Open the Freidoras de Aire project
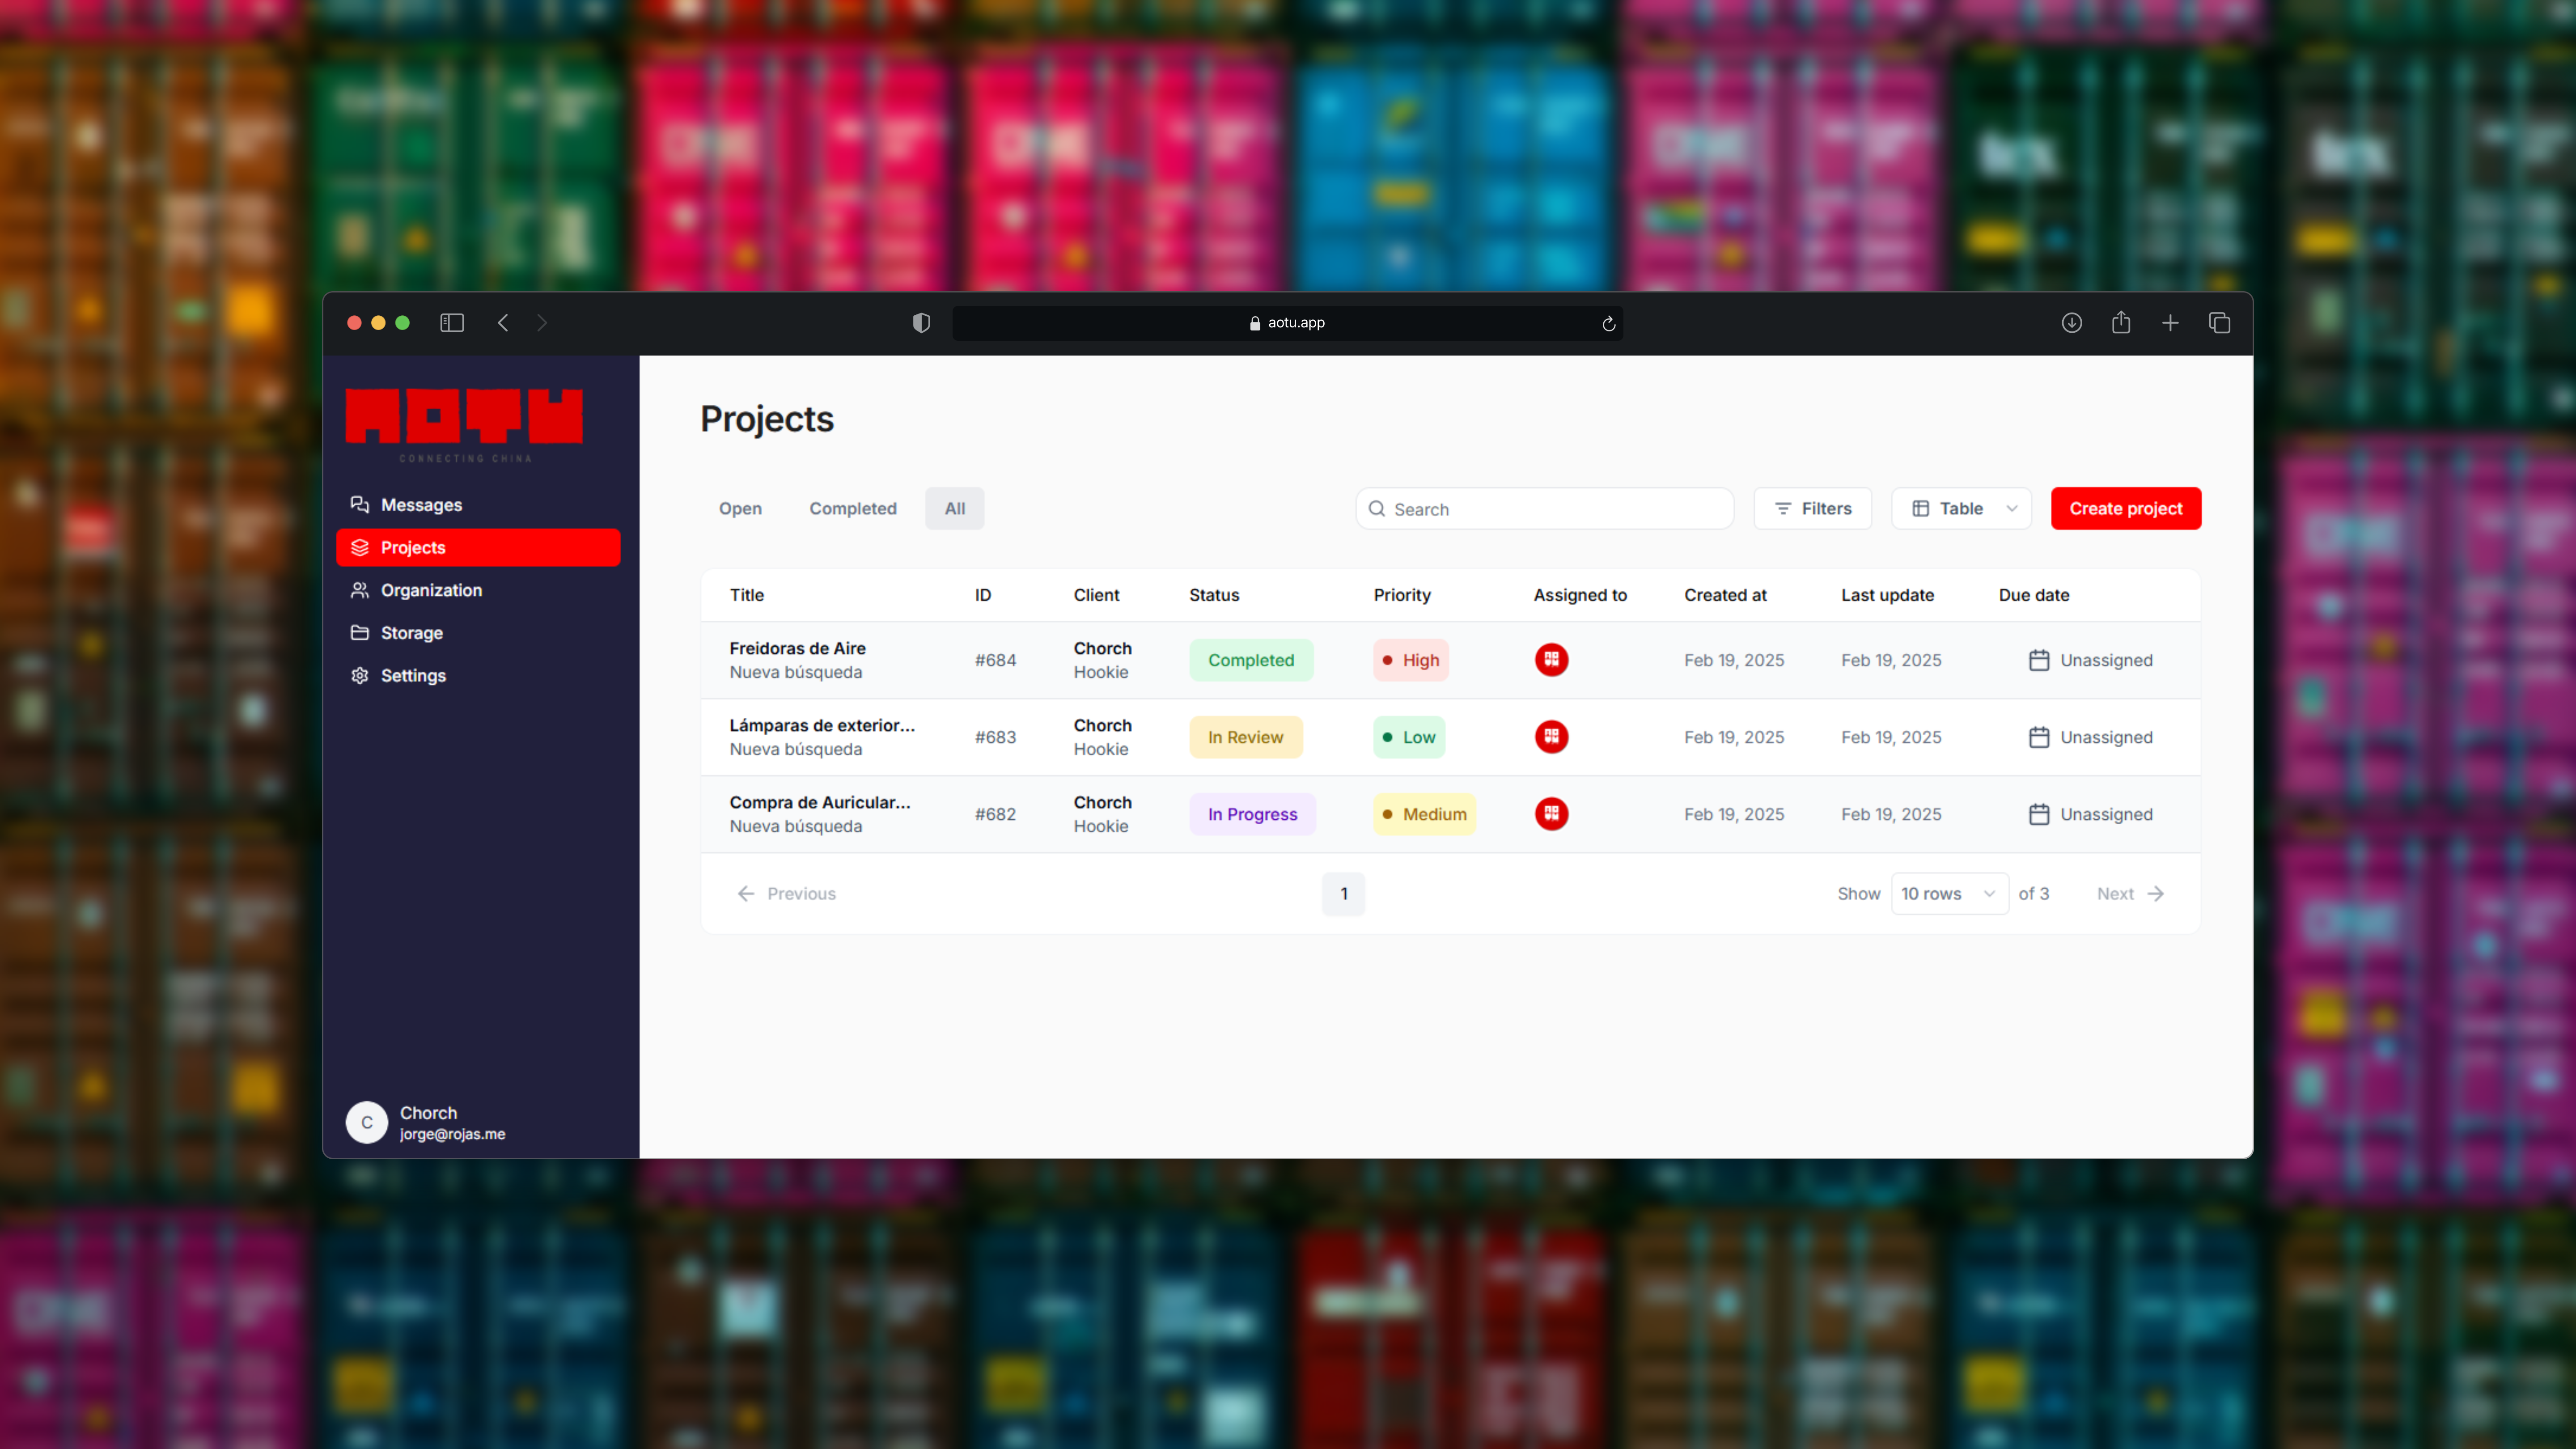Image resolution: width=2576 pixels, height=1449 pixels. [x=797, y=648]
